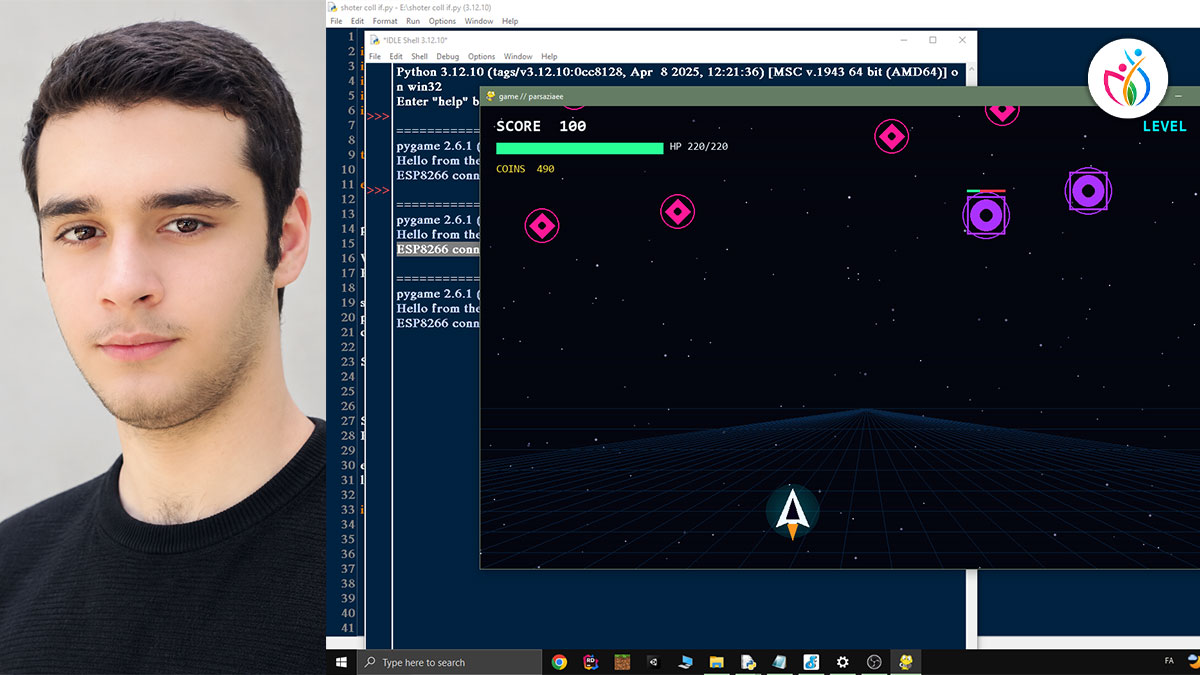Open the Debug menu in IDLE Shell

[x=447, y=57]
